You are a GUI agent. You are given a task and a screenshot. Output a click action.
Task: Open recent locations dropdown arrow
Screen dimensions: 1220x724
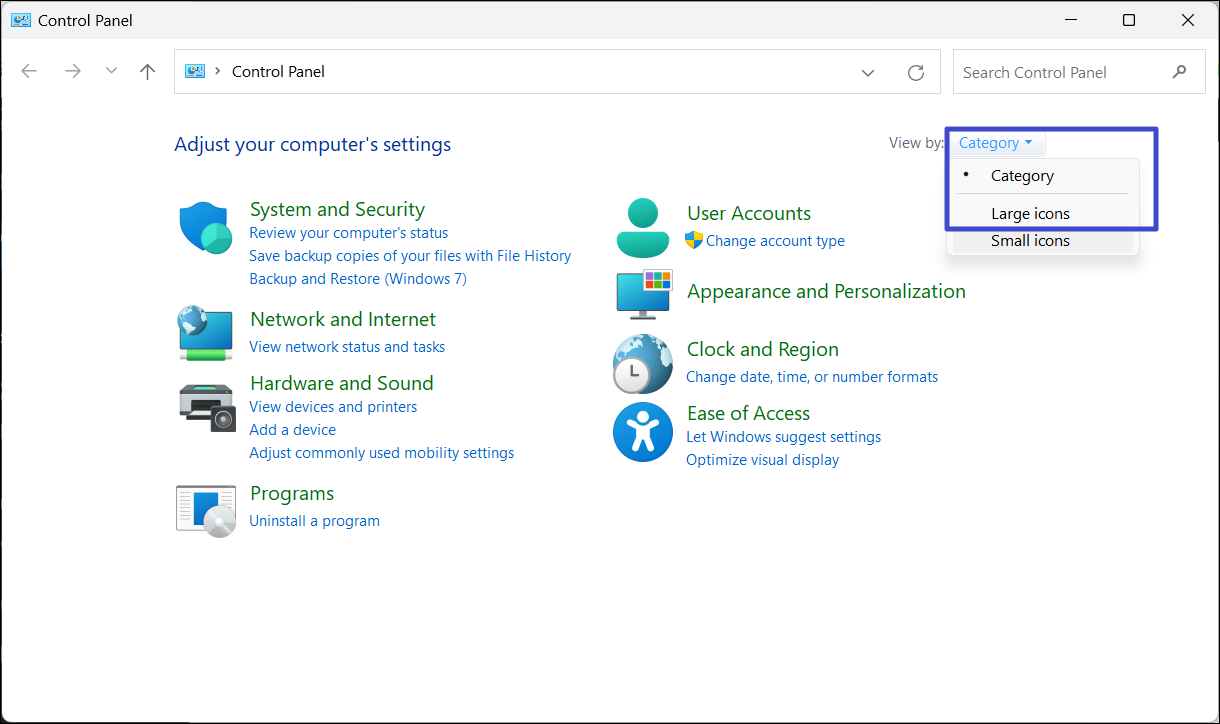pos(111,72)
